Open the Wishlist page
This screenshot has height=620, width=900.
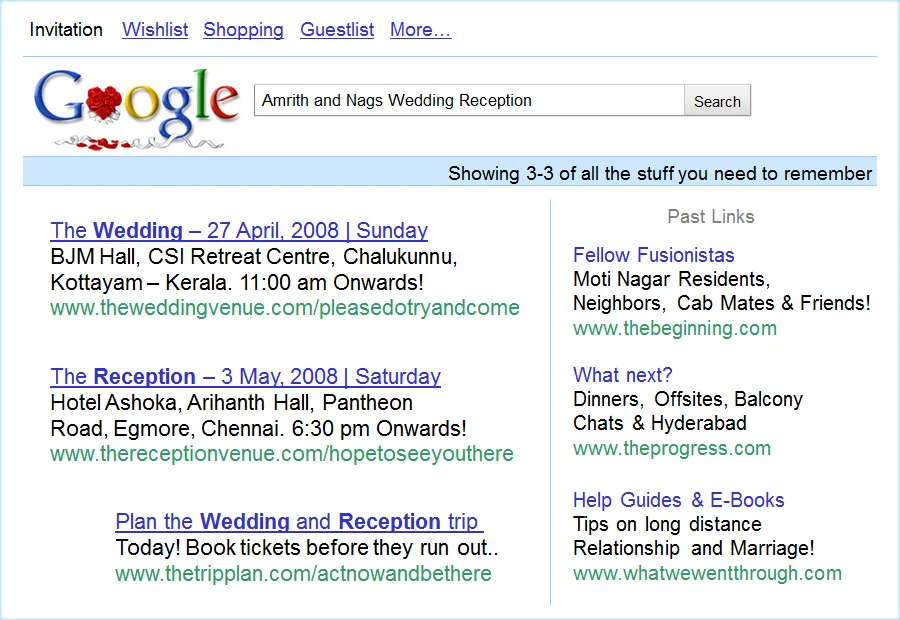tap(155, 30)
